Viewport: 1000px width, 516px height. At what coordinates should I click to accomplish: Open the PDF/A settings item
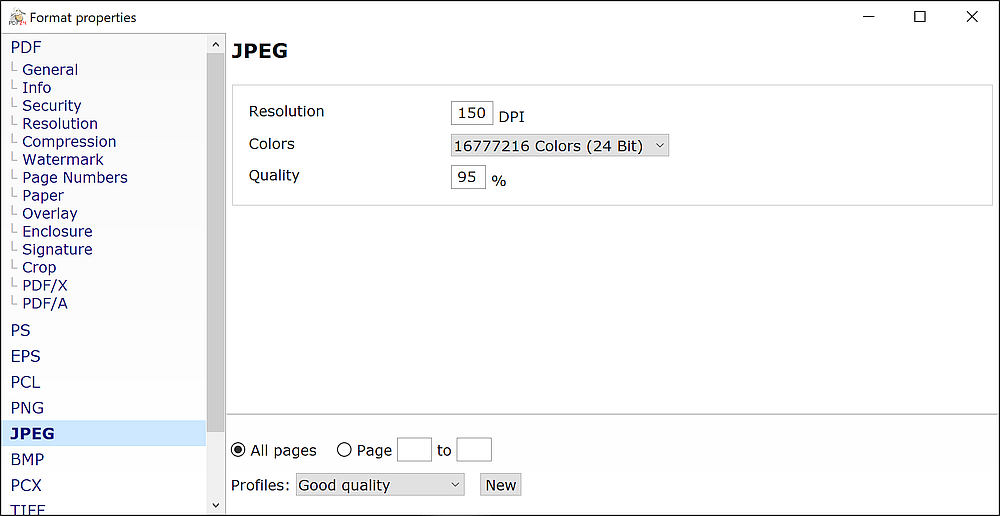(x=45, y=303)
